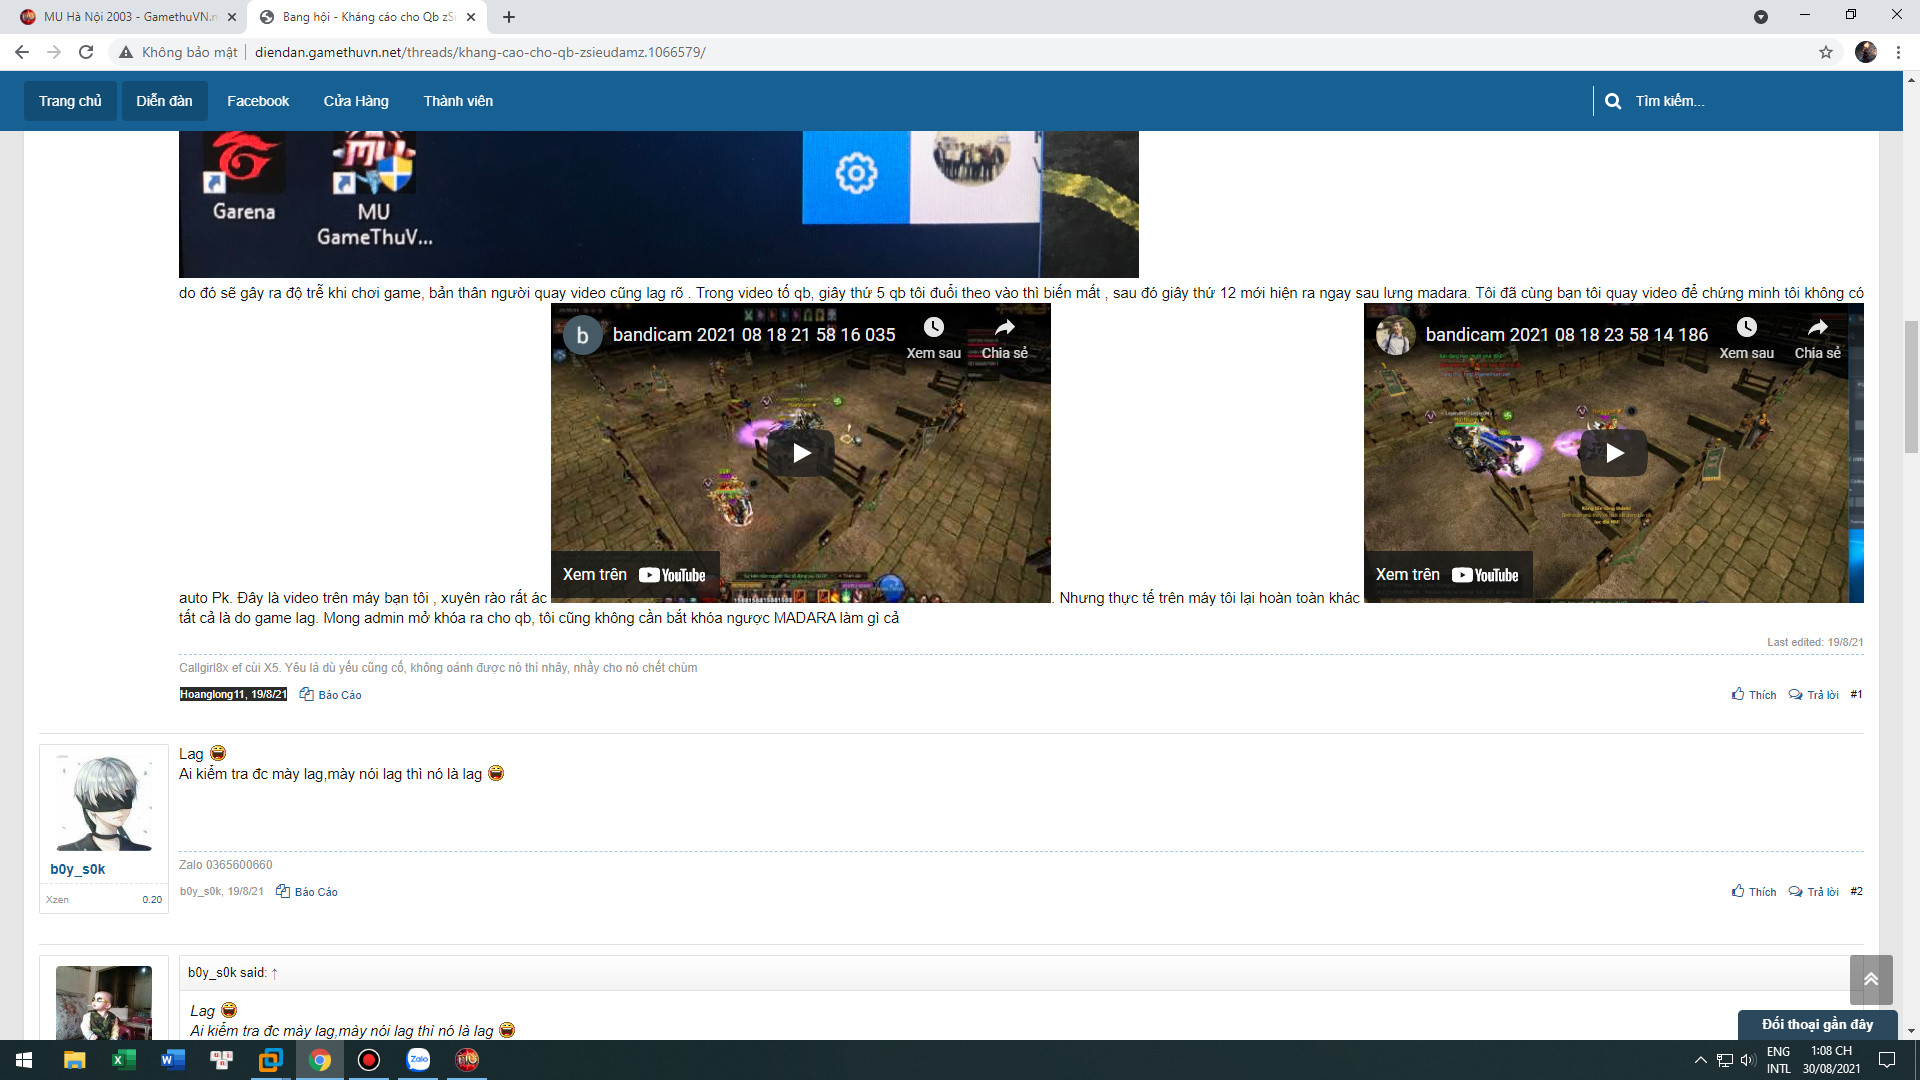The width and height of the screenshot is (1920, 1080).
Task: Play the first bandicam YouTube video
Action: click(801, 453)
